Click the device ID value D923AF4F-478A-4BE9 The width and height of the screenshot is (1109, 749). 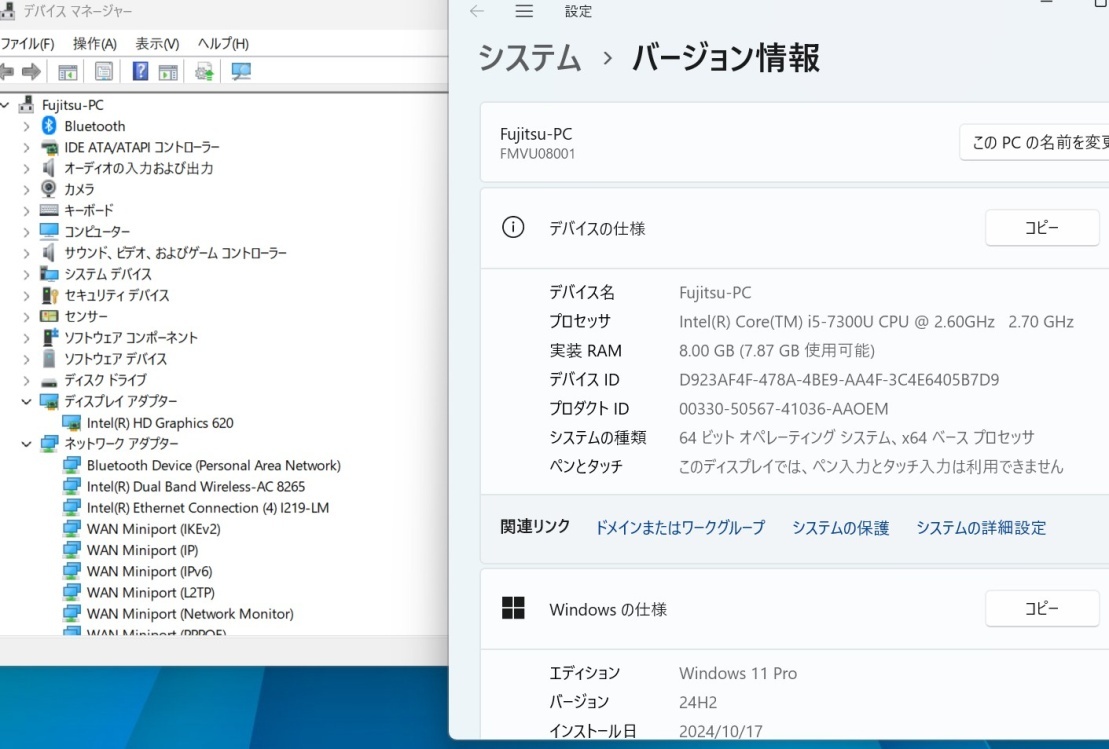(x=839, y=380)
